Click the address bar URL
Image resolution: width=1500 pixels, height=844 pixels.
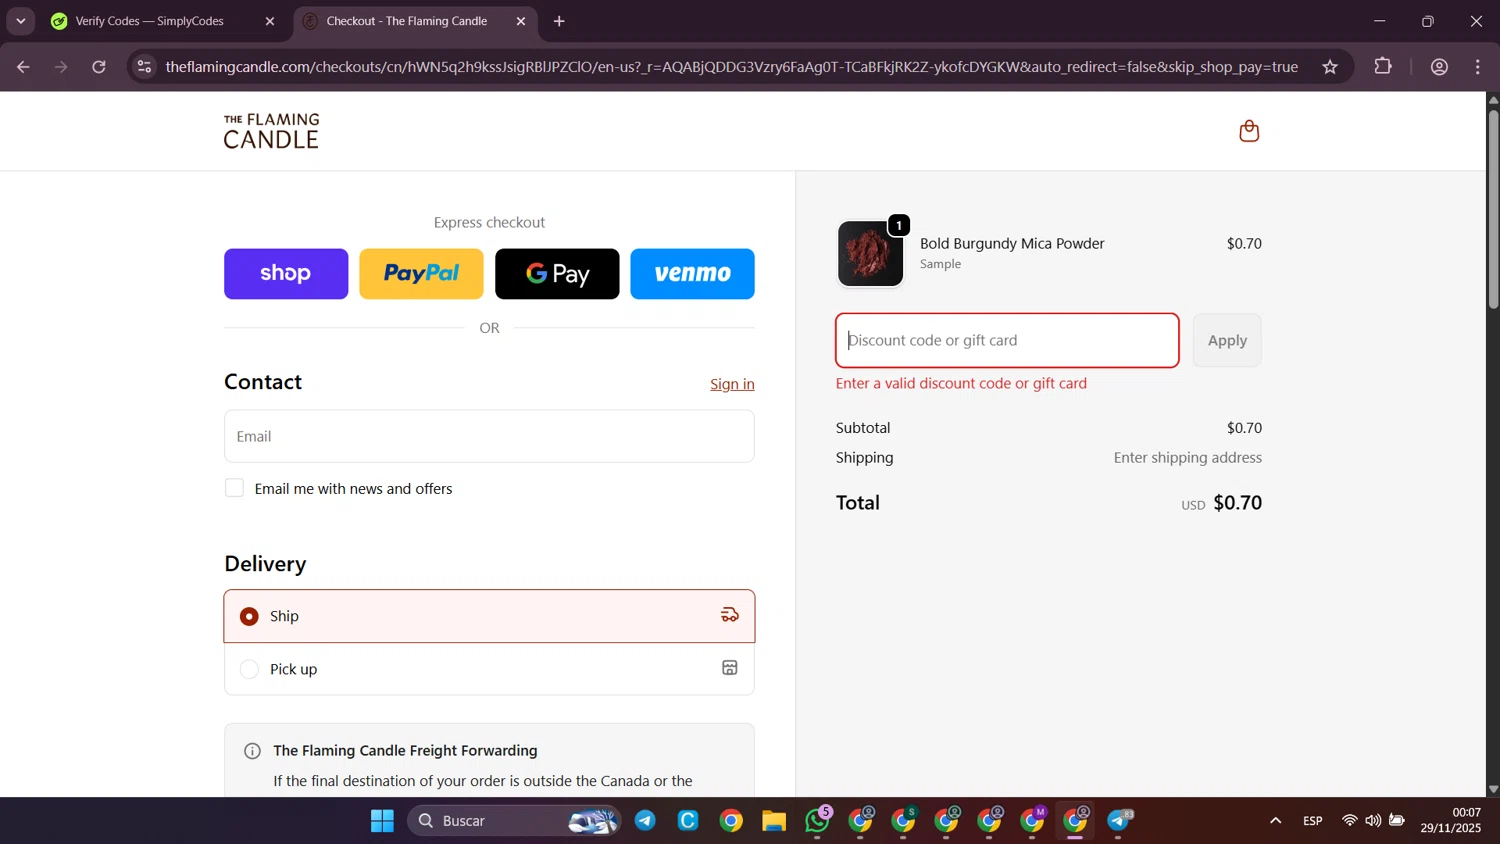coord(731,67)
